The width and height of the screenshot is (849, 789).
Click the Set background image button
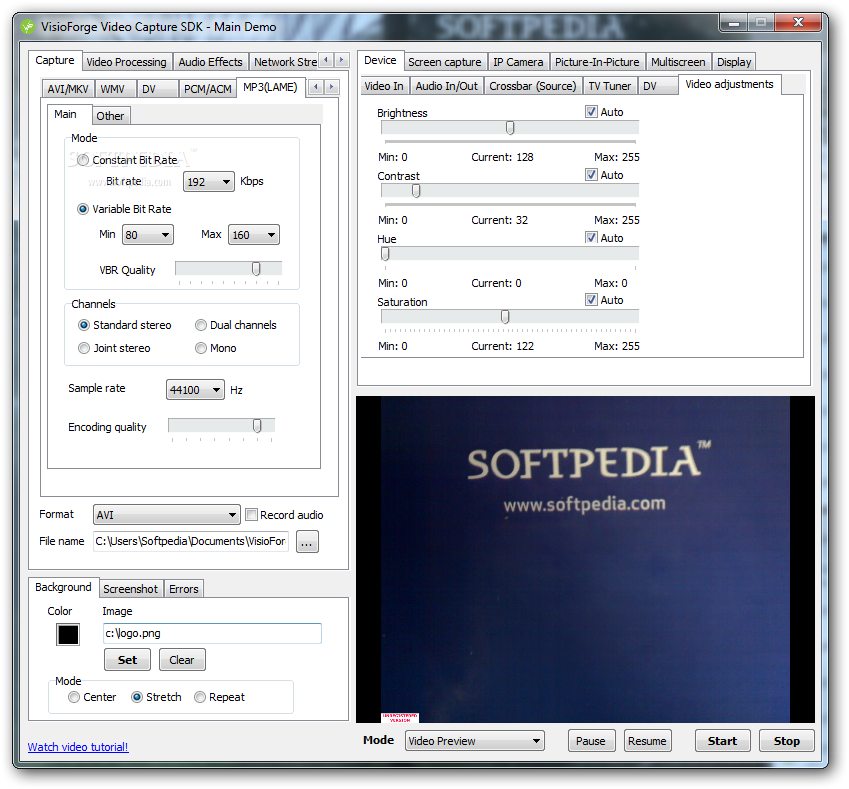pyautogui.click(x=128, y=660)
